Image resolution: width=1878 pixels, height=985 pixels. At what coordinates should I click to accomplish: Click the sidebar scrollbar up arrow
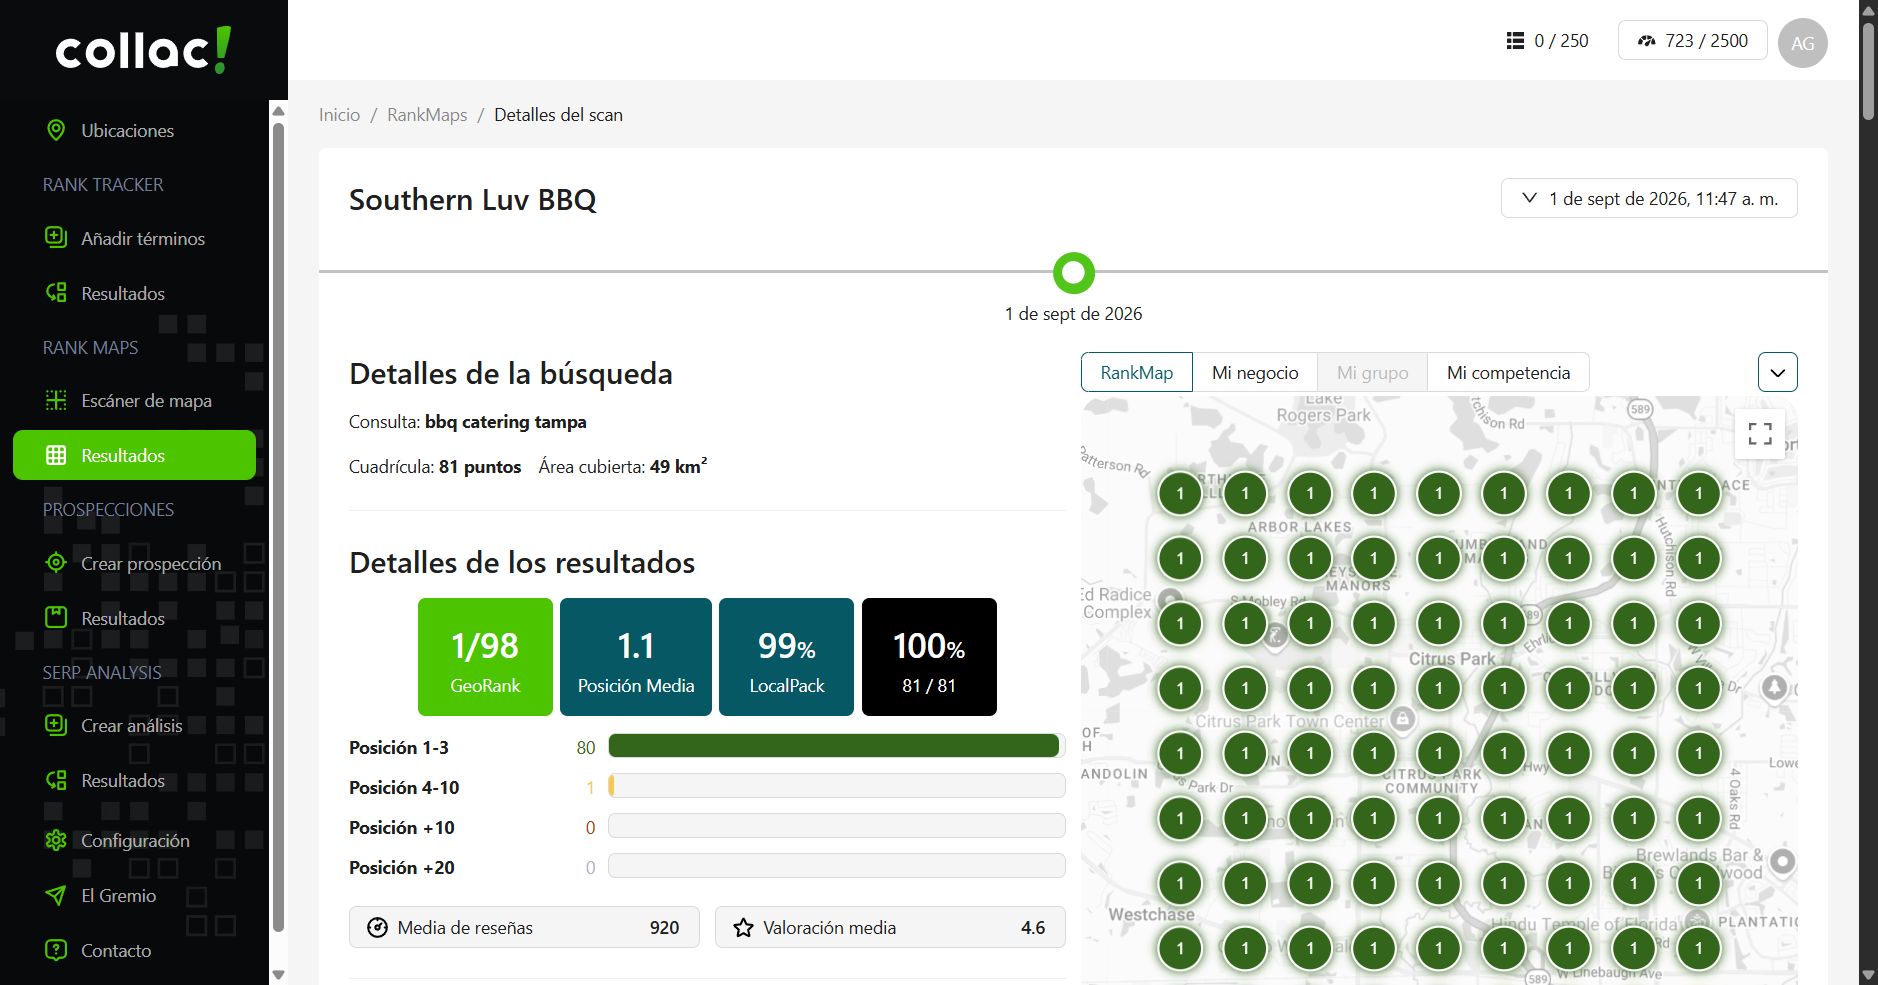[x=279, y=110]
